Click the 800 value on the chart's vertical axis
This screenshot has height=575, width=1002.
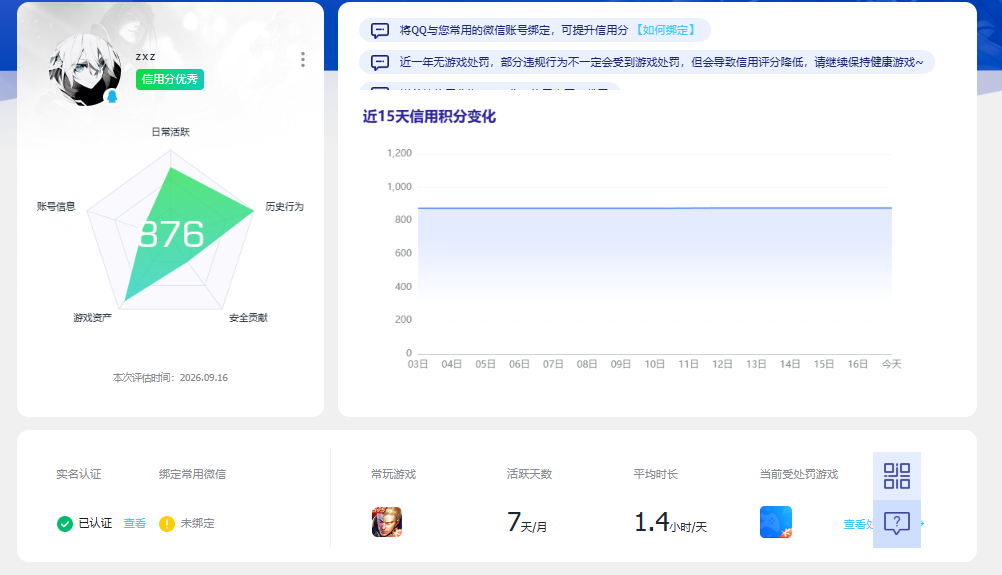coord(403,220)
